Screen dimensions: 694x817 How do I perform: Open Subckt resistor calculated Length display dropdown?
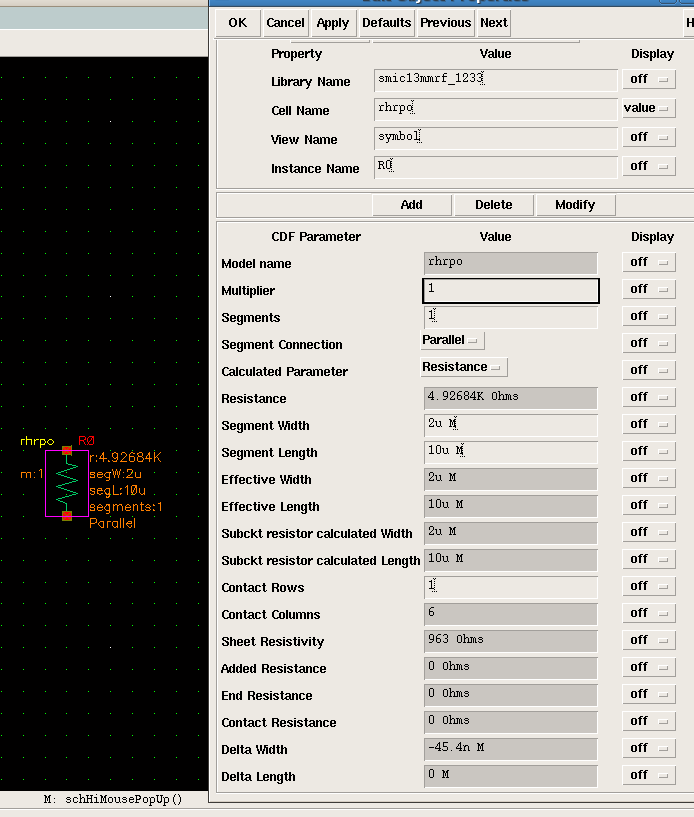[649, 560]
